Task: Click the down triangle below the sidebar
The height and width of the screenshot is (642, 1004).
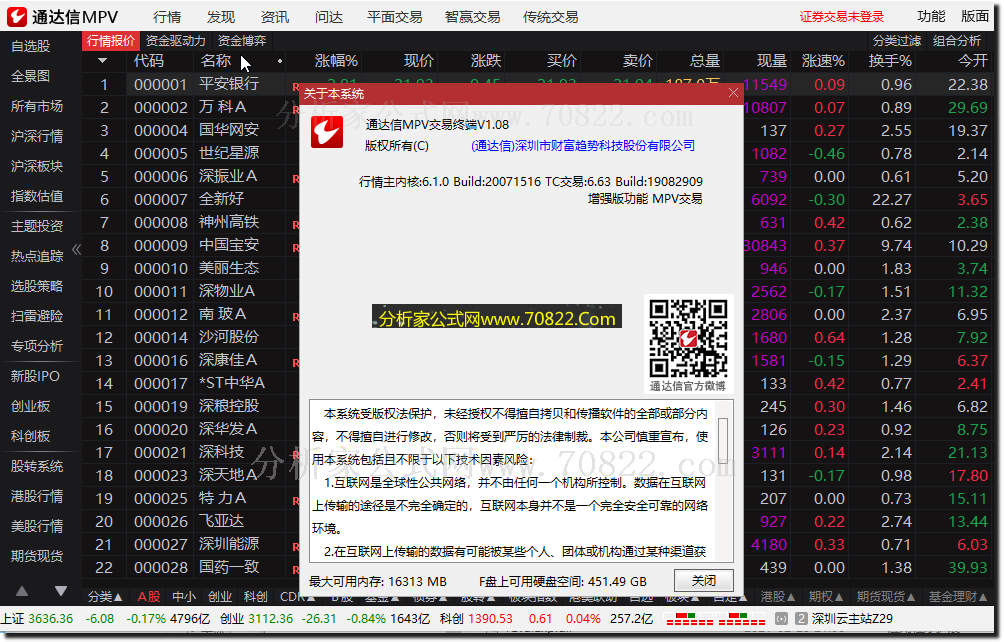Action: (x=61, y=591)
